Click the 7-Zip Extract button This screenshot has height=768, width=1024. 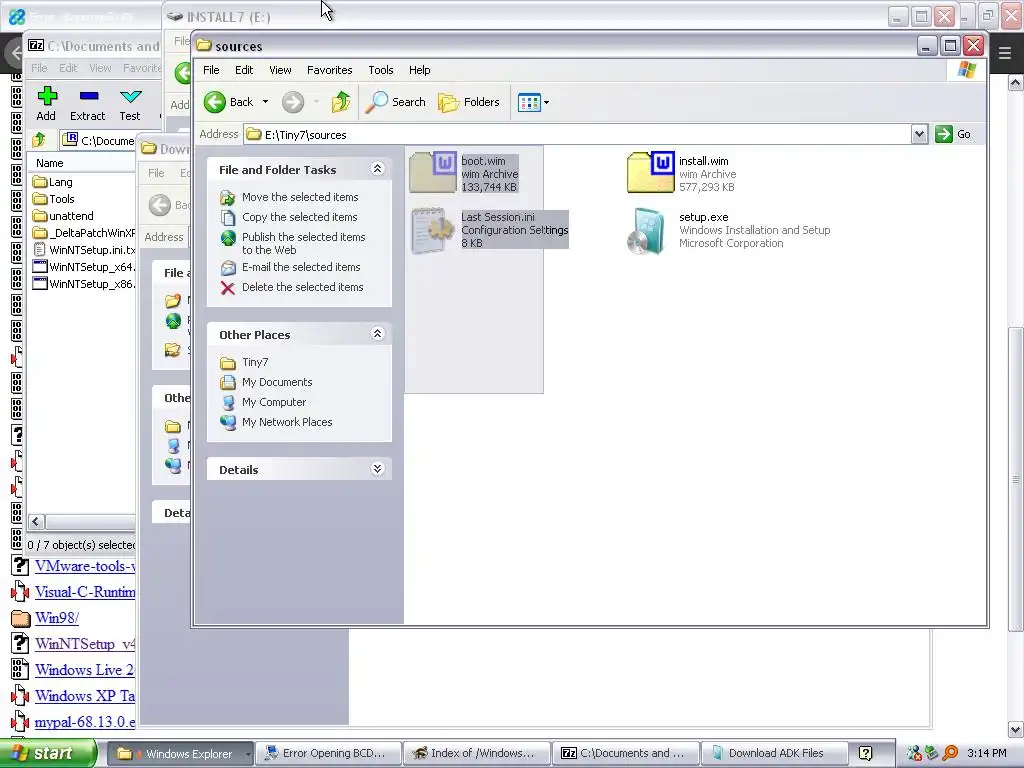tap(88, 104)
